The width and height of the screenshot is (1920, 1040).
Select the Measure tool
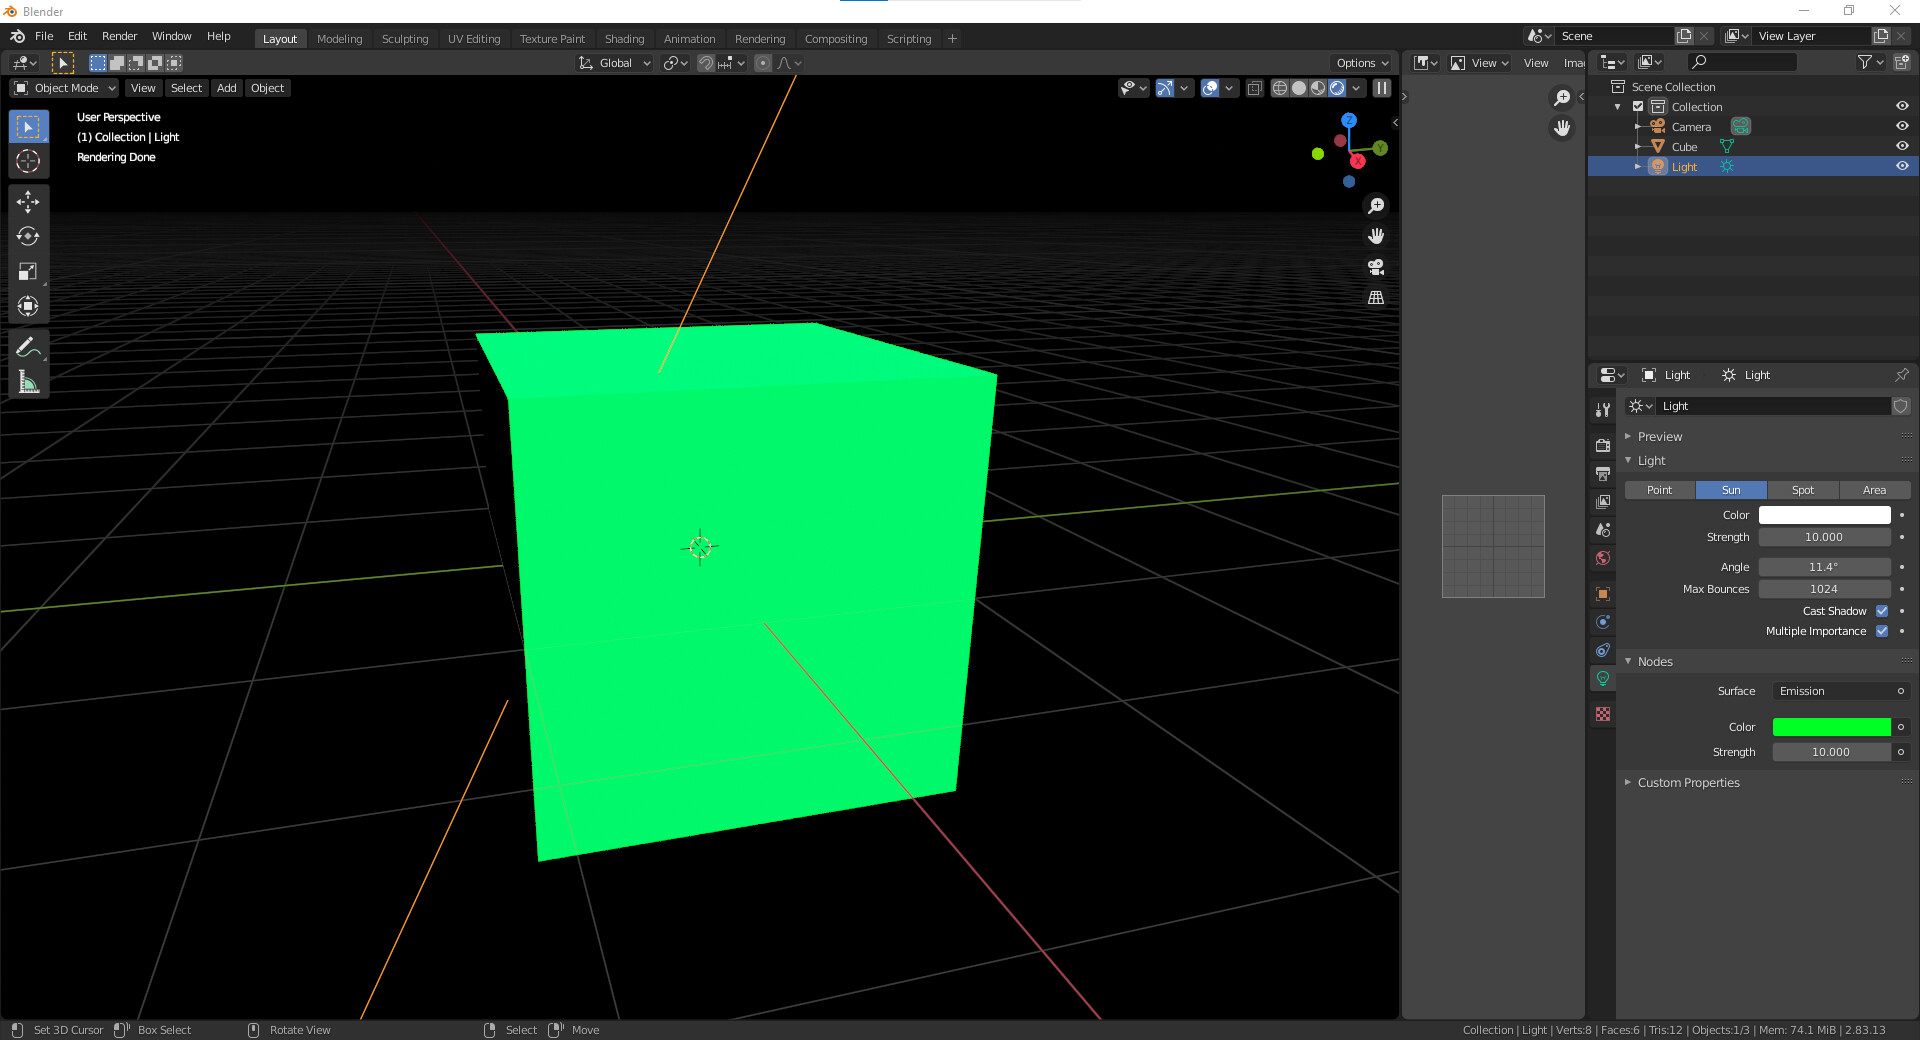pyautogui.click(x=28, y=382)
